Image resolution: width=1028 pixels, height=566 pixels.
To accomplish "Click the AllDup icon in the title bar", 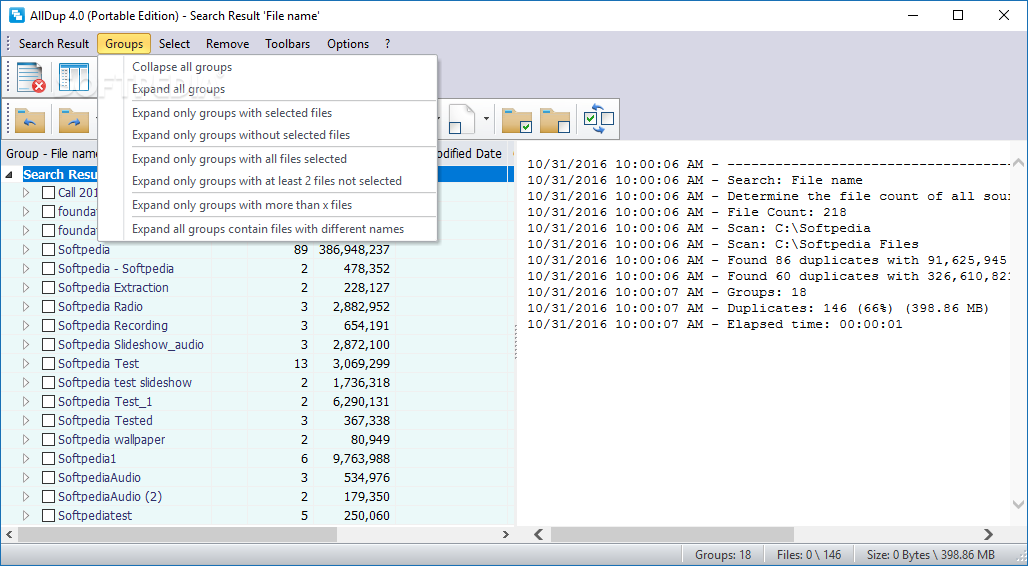I will 16,15.
